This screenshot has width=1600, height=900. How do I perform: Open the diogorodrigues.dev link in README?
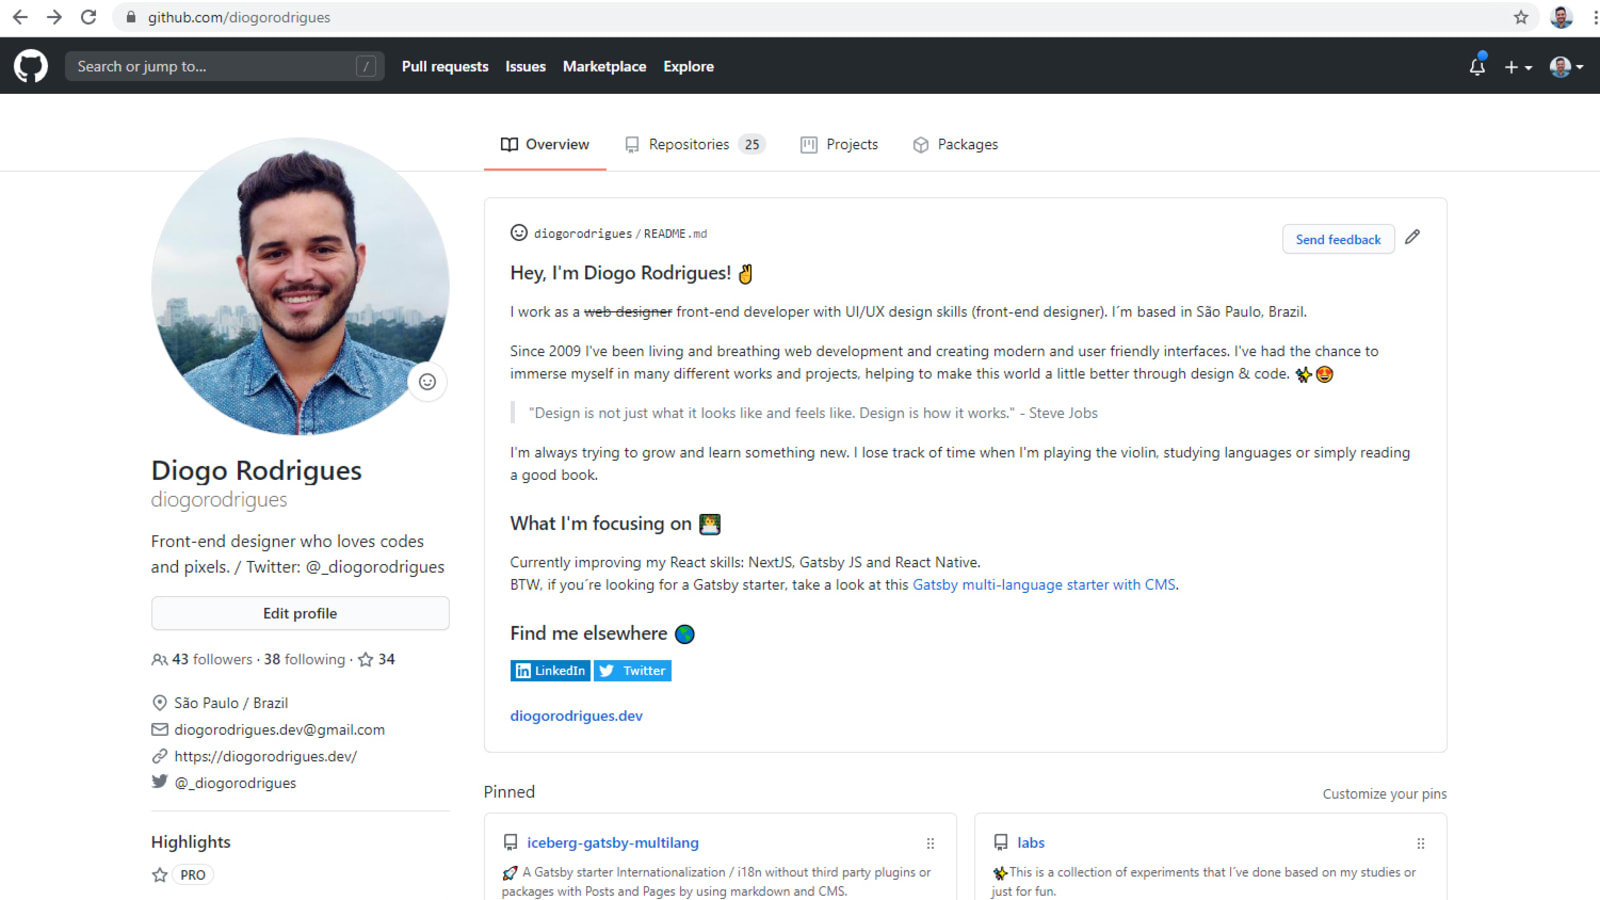click(x=576, y=716)
